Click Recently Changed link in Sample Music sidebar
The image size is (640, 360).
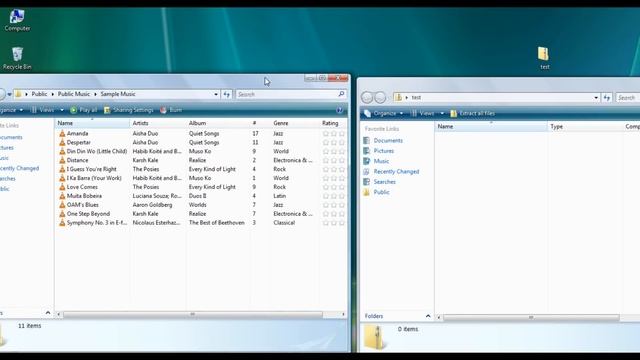[x=20, y=168]
